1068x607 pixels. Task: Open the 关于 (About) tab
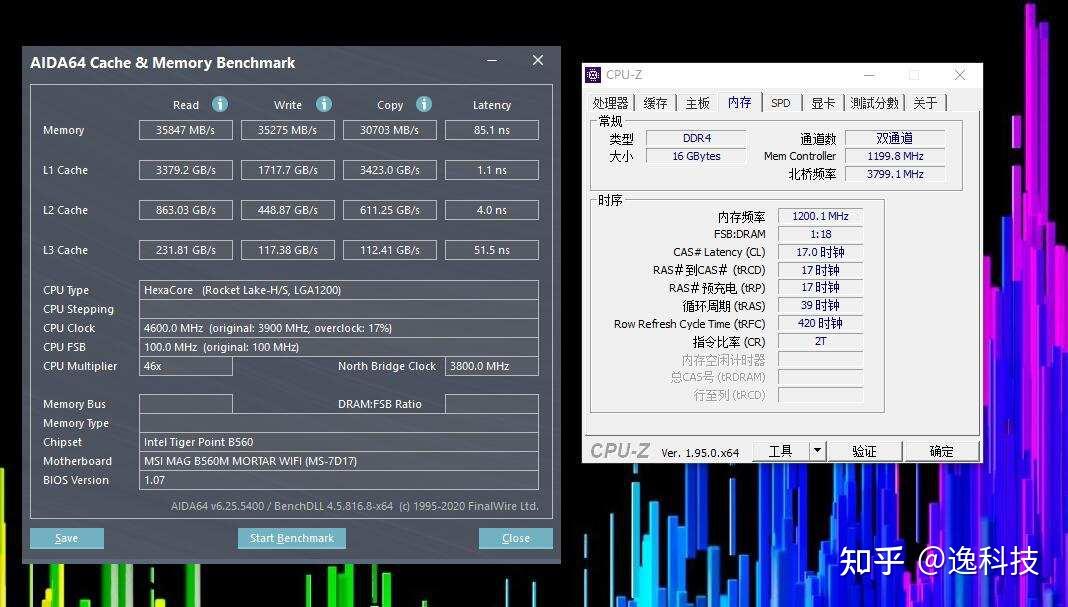[x=926, y=101]
